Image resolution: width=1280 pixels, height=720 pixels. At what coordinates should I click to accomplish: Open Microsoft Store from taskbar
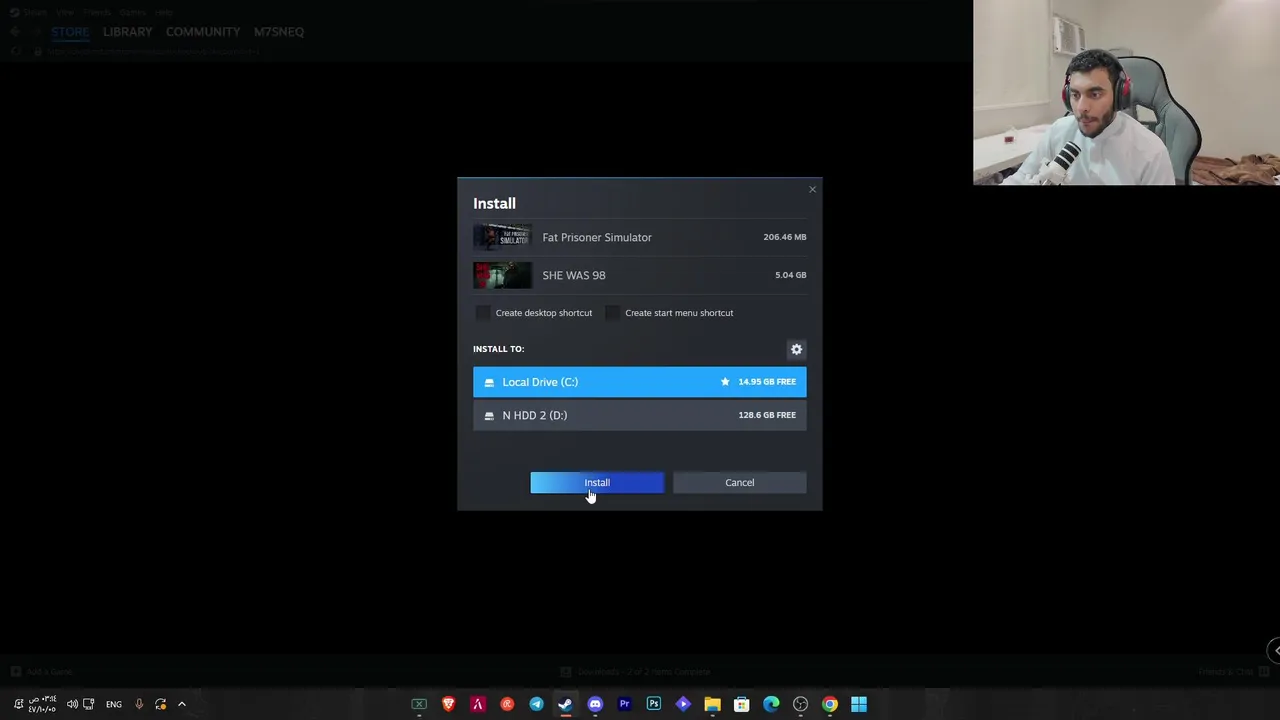(x=742, y=704)
